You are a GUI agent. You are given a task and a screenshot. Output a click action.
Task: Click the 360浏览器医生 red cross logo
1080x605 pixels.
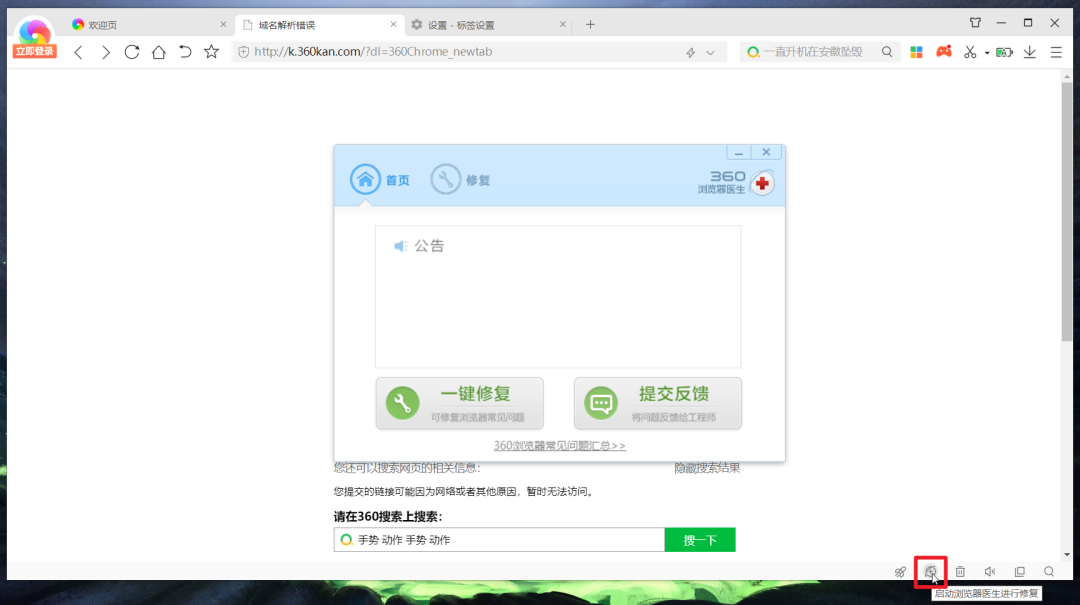pos(762,183)
